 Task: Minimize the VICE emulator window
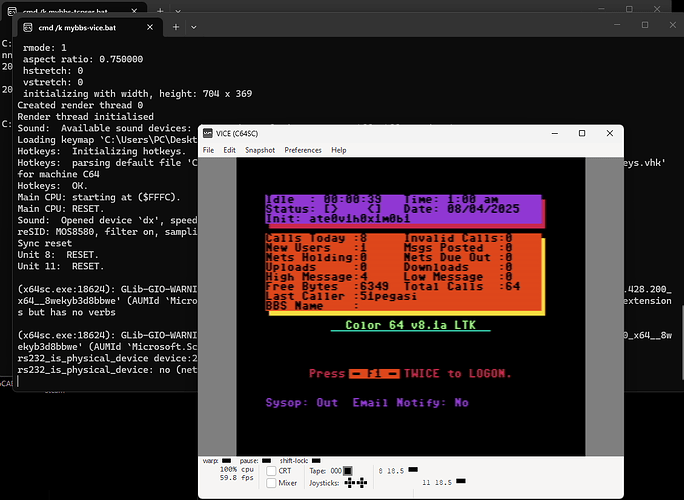click(x=555, y=134)
